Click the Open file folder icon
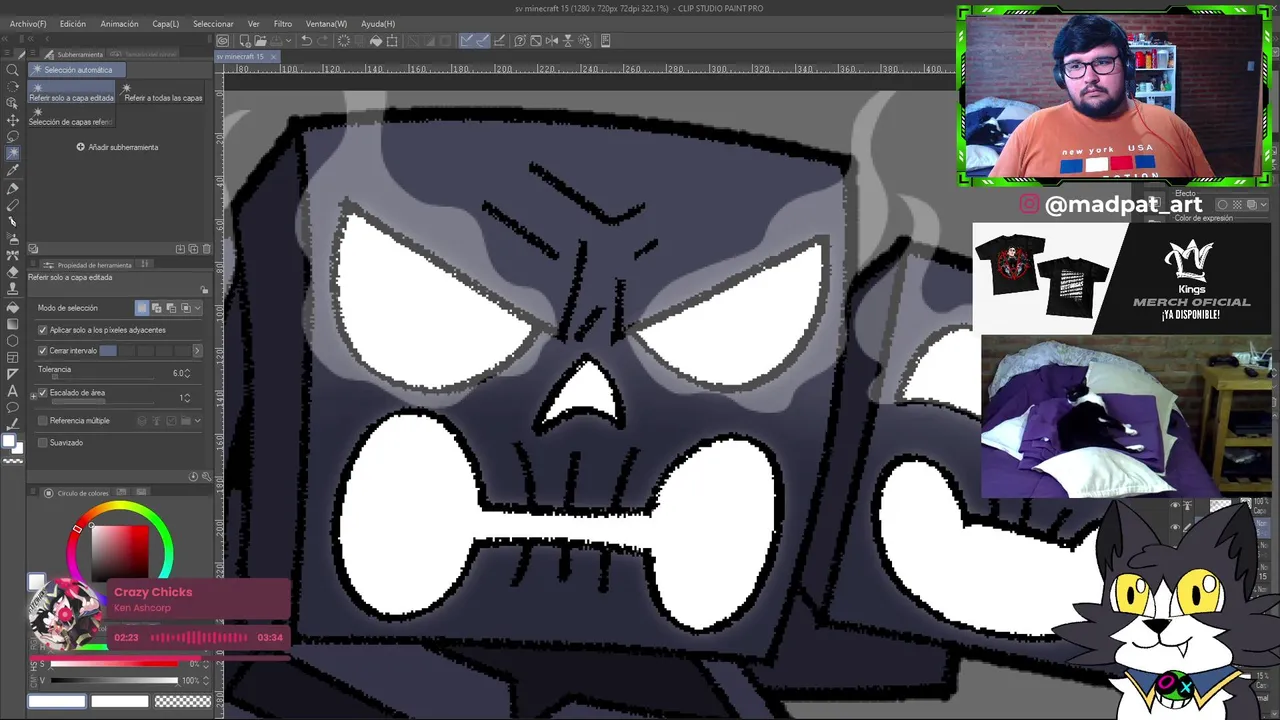Screen dimensions: 1280x720 click(x=260, y=41)
